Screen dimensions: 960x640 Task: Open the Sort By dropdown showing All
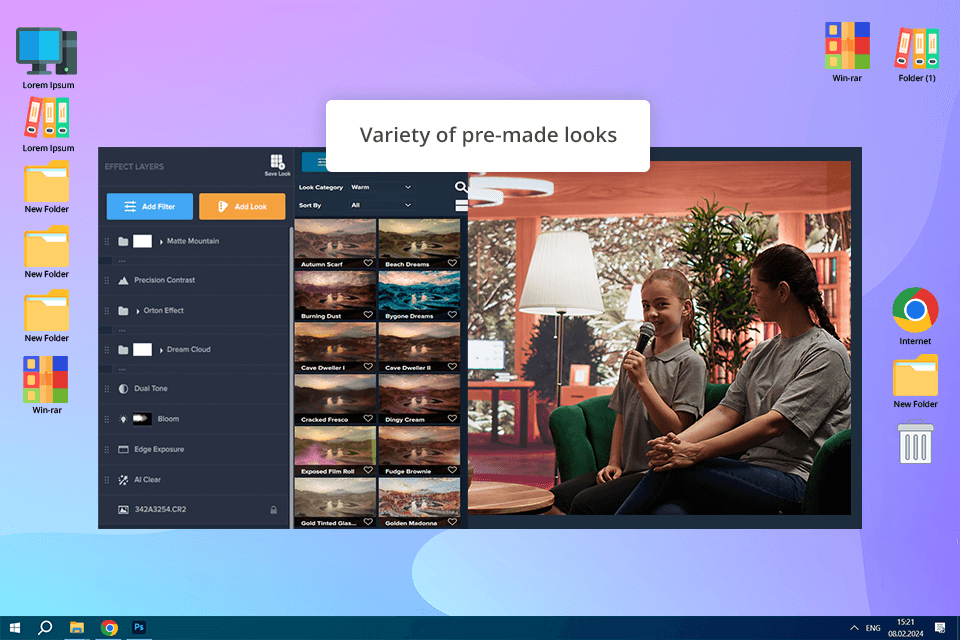(x=381, y=205)
